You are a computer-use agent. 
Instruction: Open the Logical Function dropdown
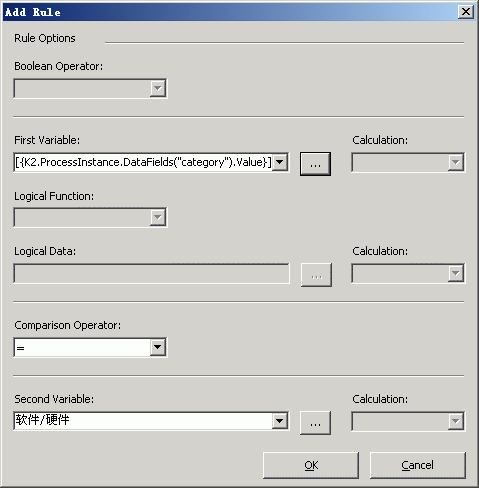tap(158, 218)
